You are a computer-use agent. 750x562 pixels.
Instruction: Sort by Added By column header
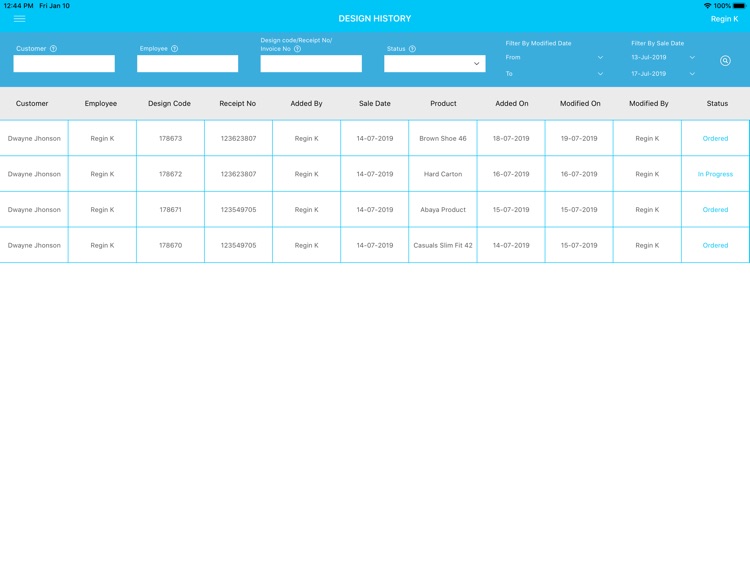pyautogui.click(x=307, y=103)
